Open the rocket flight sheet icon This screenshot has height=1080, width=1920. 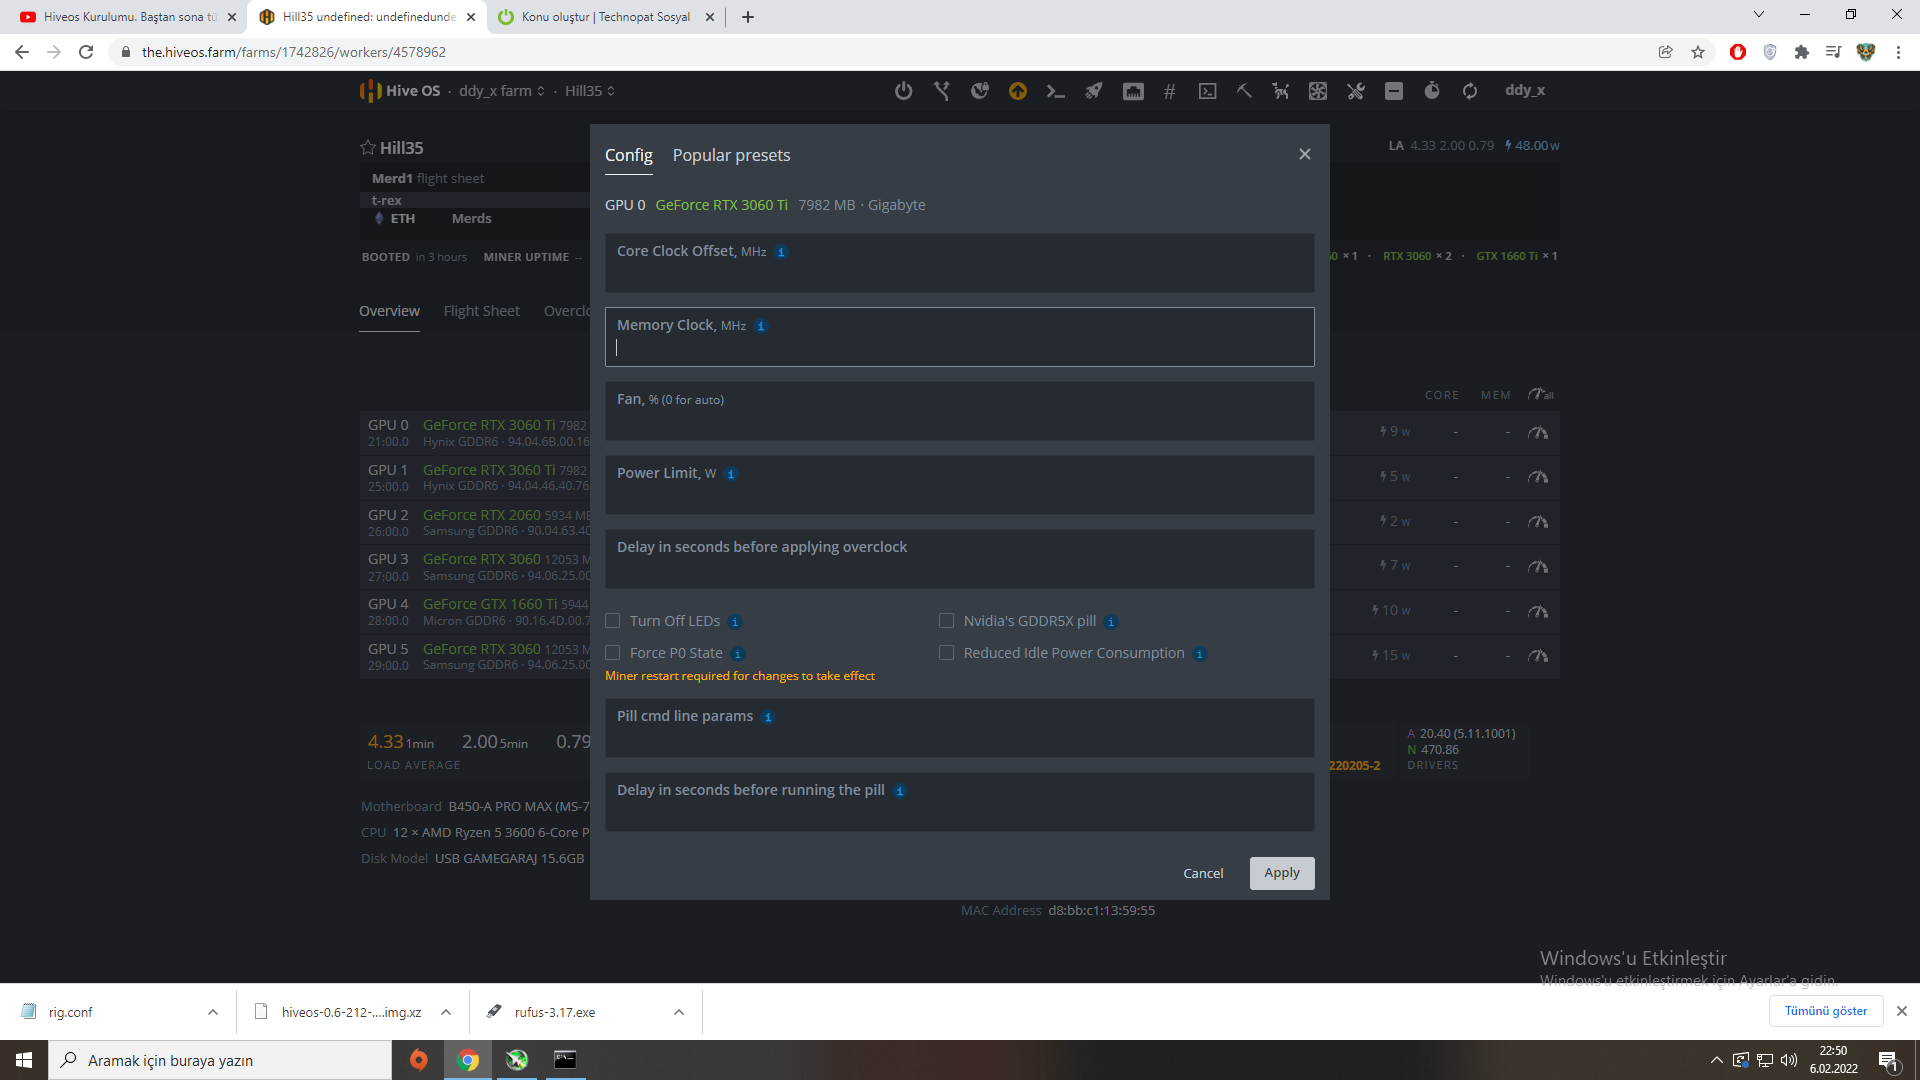[x=1093, y=91]
